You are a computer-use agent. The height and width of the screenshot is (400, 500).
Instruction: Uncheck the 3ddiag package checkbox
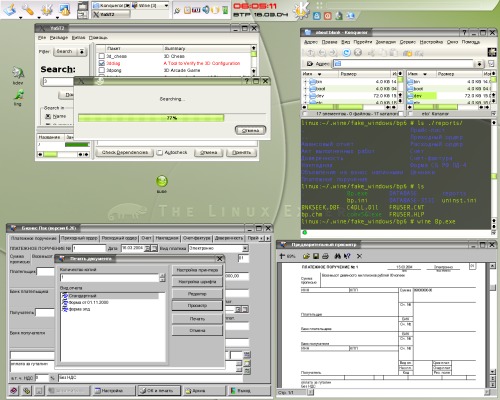tap(102, 63)
